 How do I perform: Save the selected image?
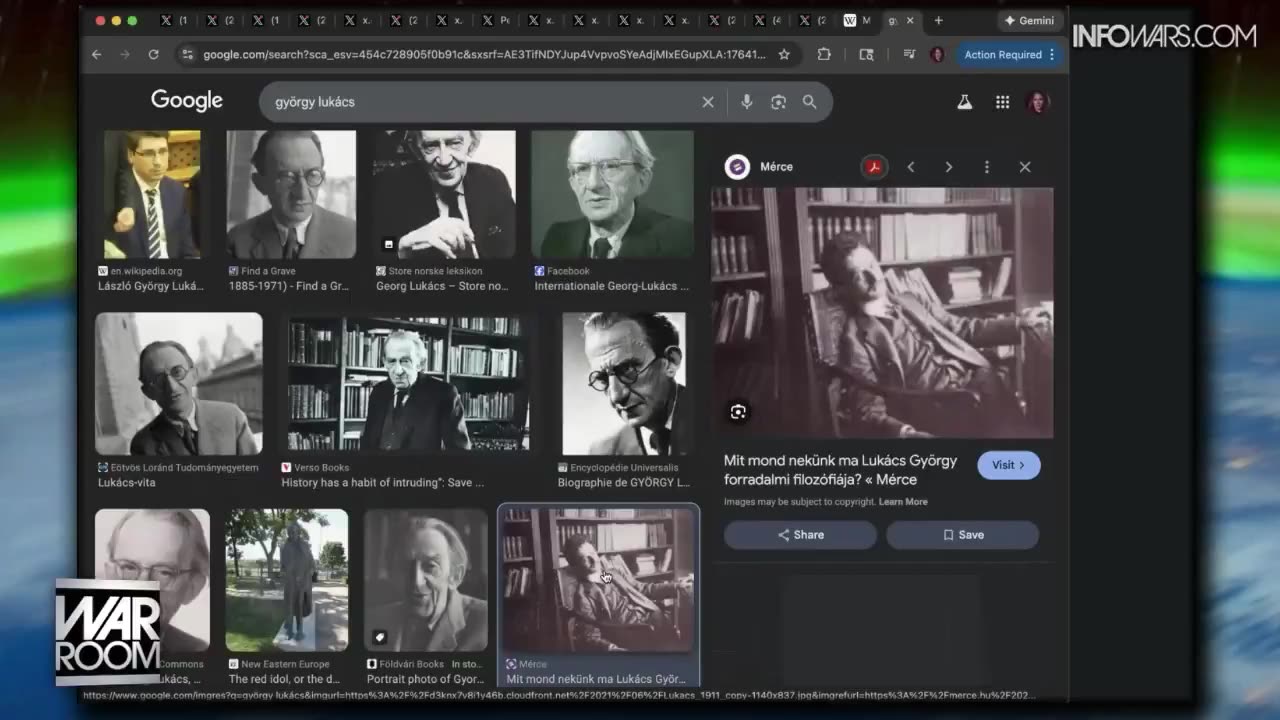pos(963,535)
